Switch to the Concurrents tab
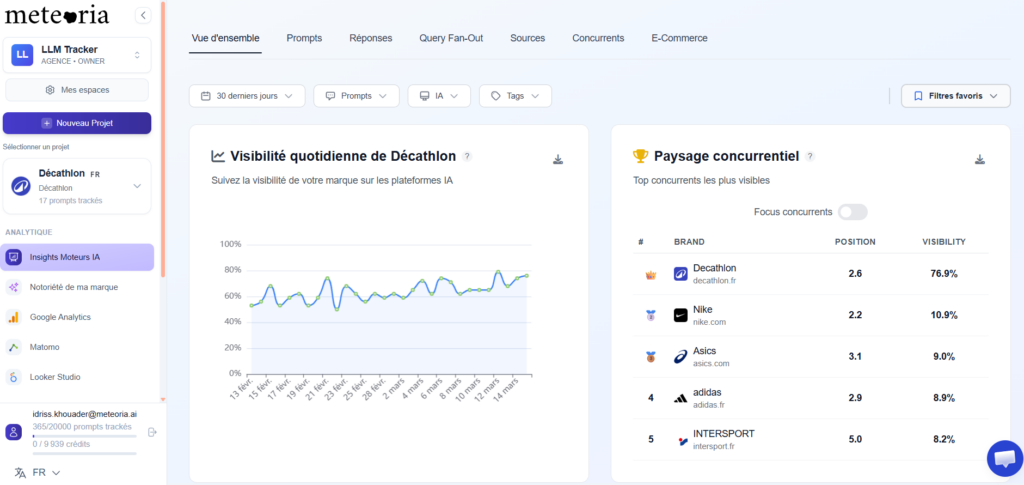 (x=598, y=38)
